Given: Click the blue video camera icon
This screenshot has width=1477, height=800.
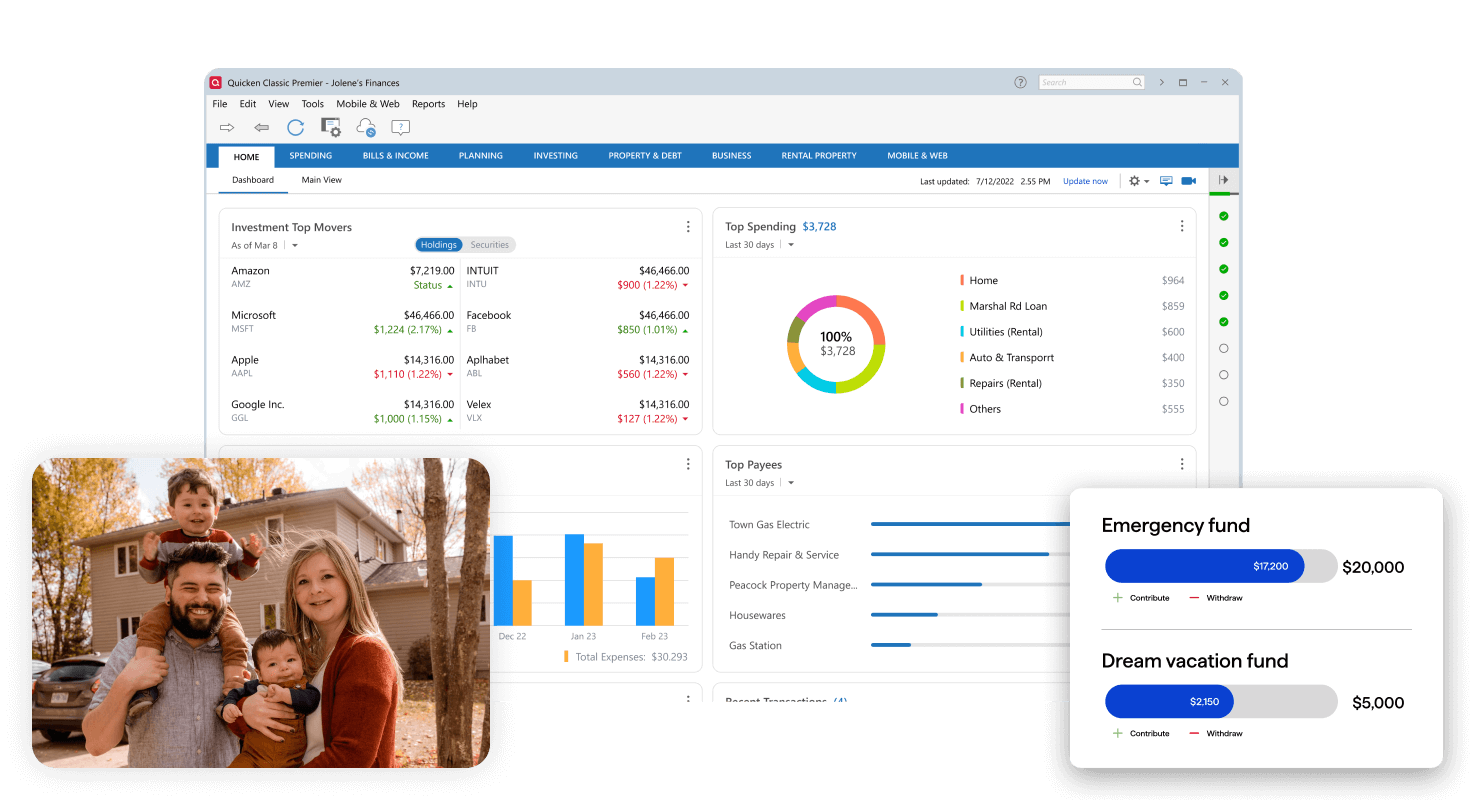Looking at the screenshot, I should click(1188, 181).
